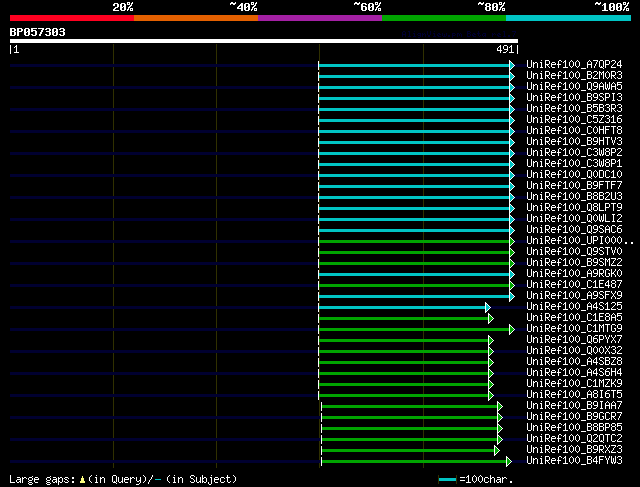Screen dimensions: 640x487
Task: Click the cyan alignment bar of UniRef100_C5Z316
Action: pyautogui.click(x=414, y=120)
